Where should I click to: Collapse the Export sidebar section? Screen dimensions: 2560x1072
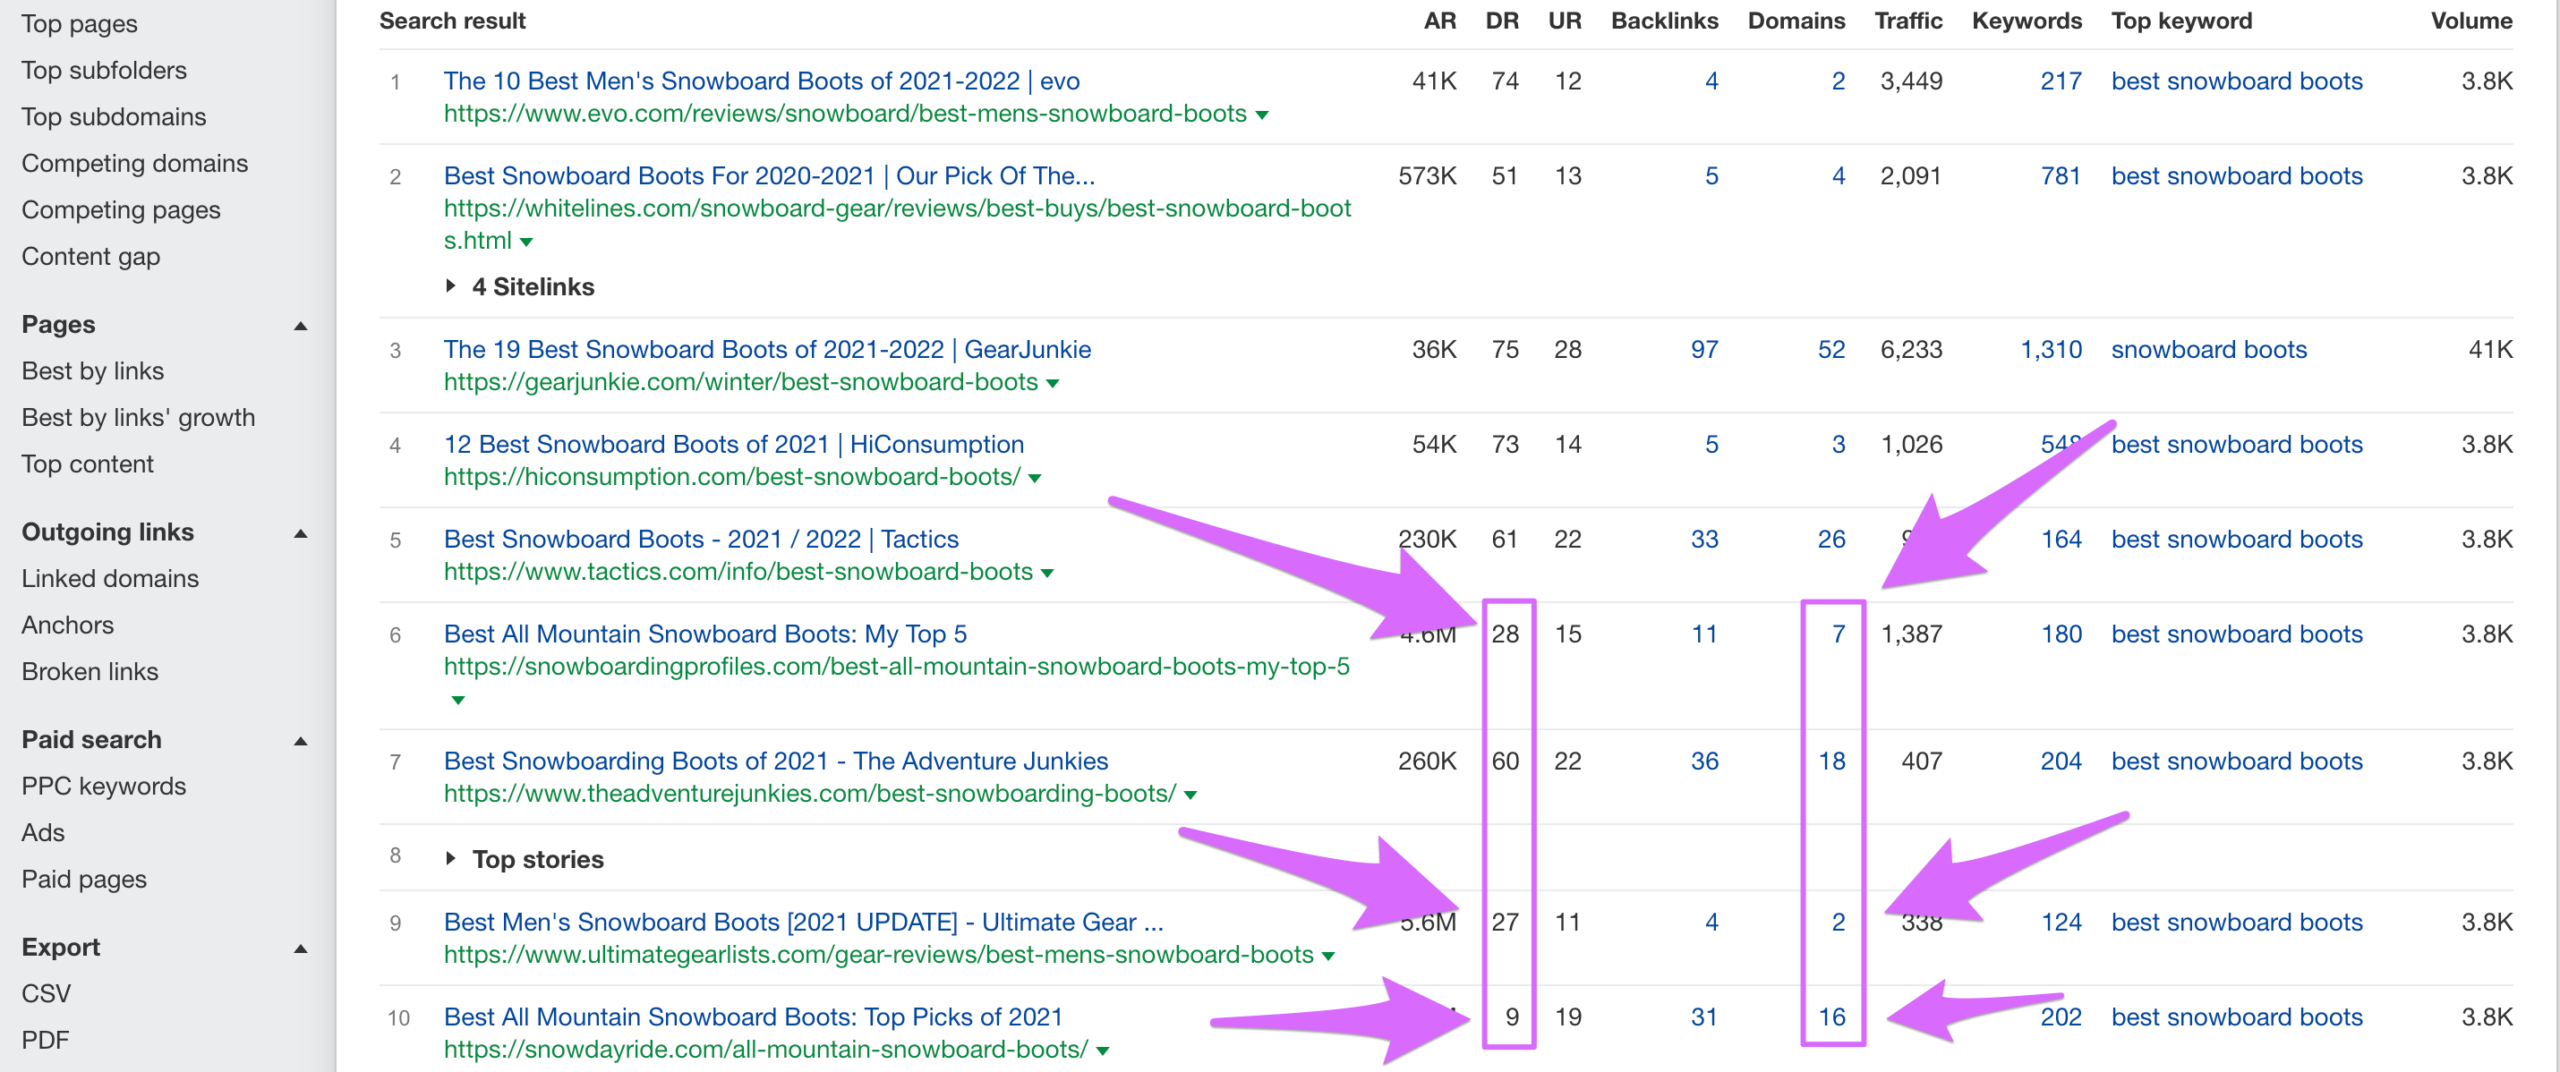tap(300, 949)
